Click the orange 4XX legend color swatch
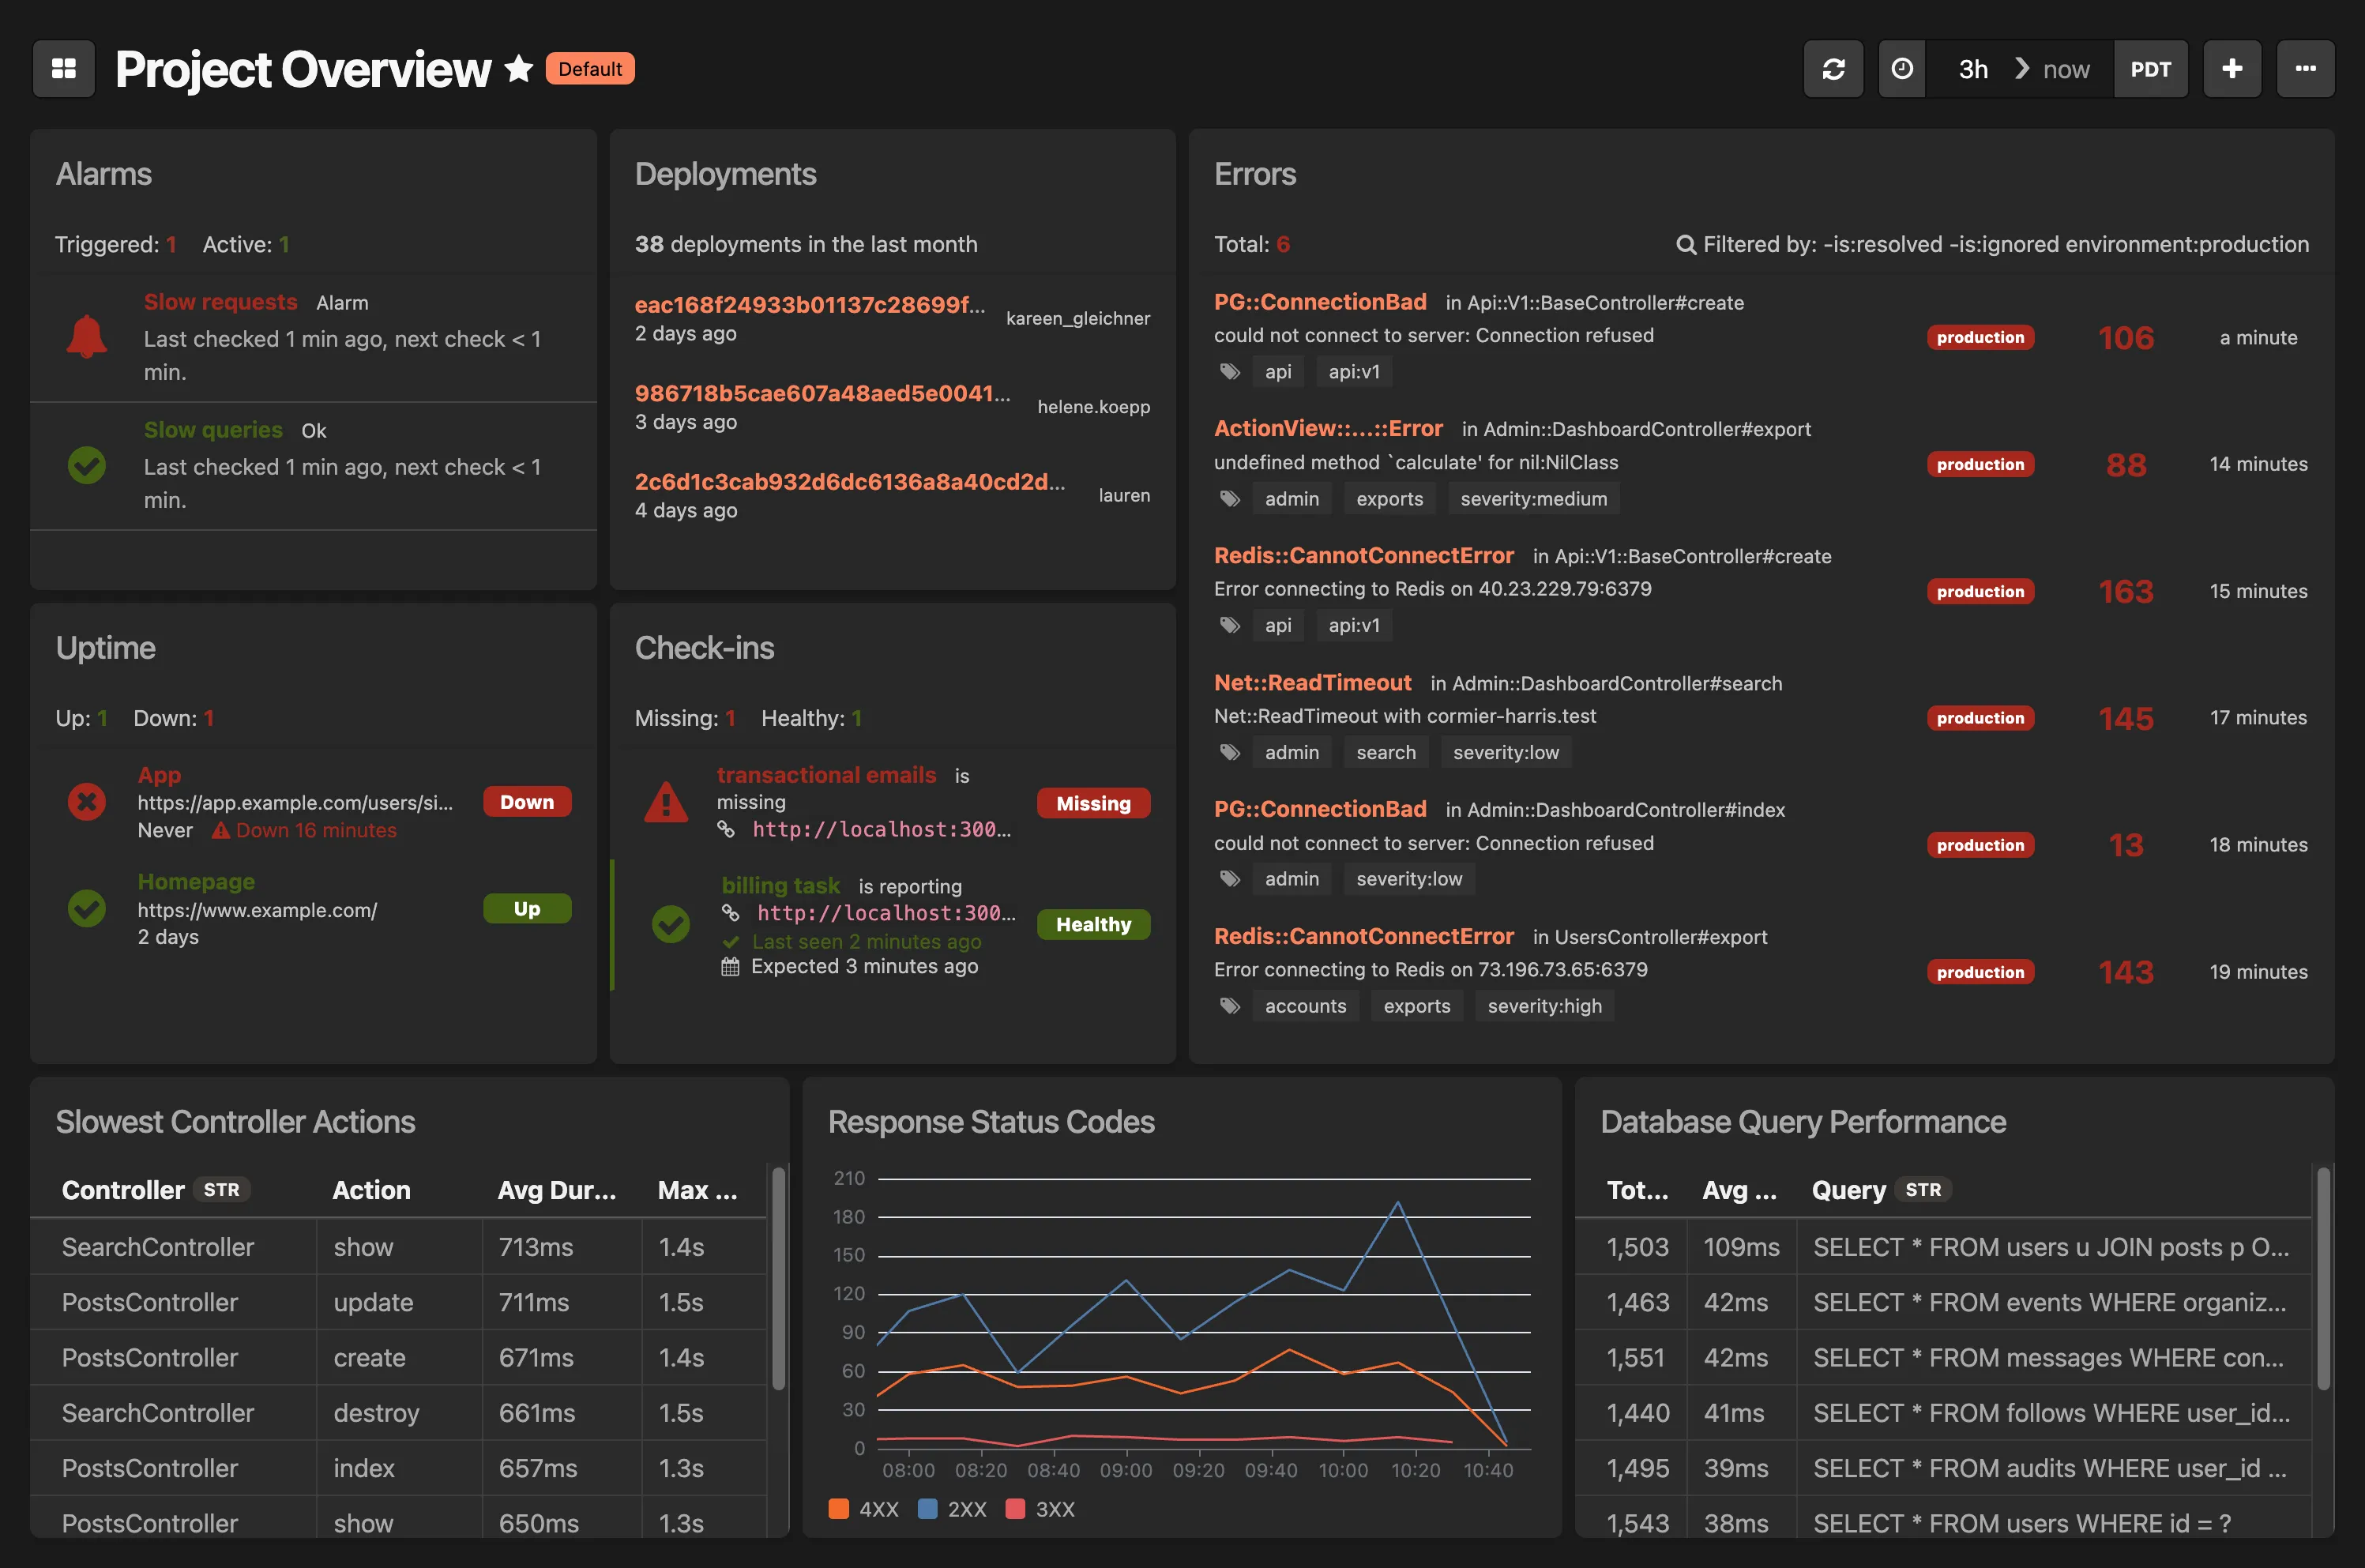 (x=838, y=1510)
